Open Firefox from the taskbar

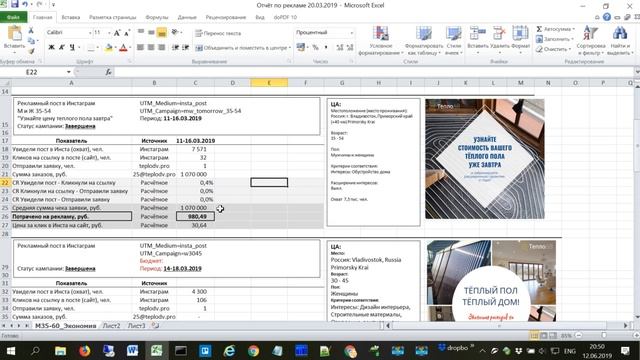tap(84, 351)
